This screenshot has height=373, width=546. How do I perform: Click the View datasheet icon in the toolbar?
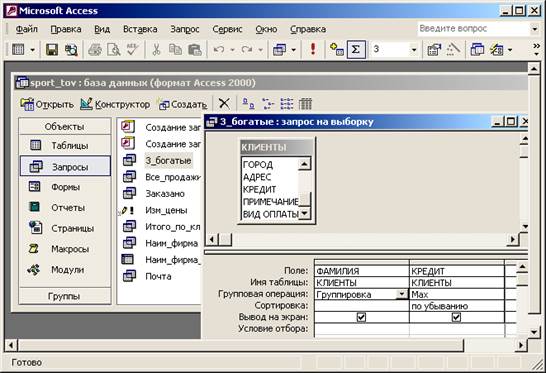click(x=18, y=50)
